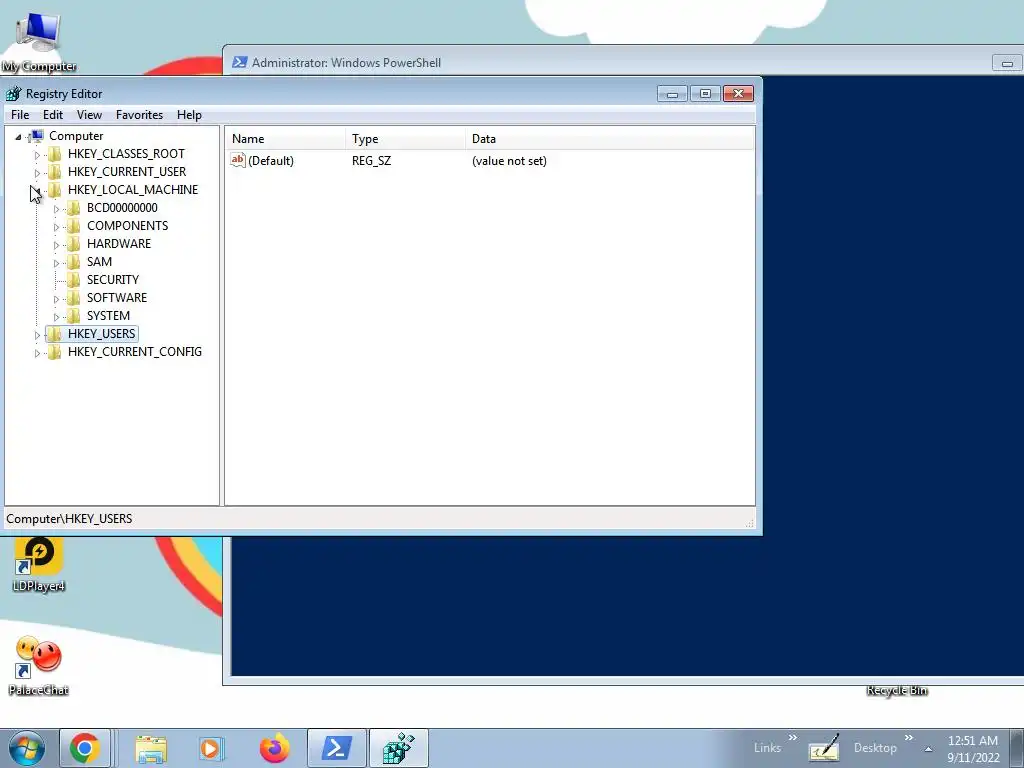Expand the Links toolbar chevron
Viewport: 1024px width, 768px height.
tap(792, 738)
